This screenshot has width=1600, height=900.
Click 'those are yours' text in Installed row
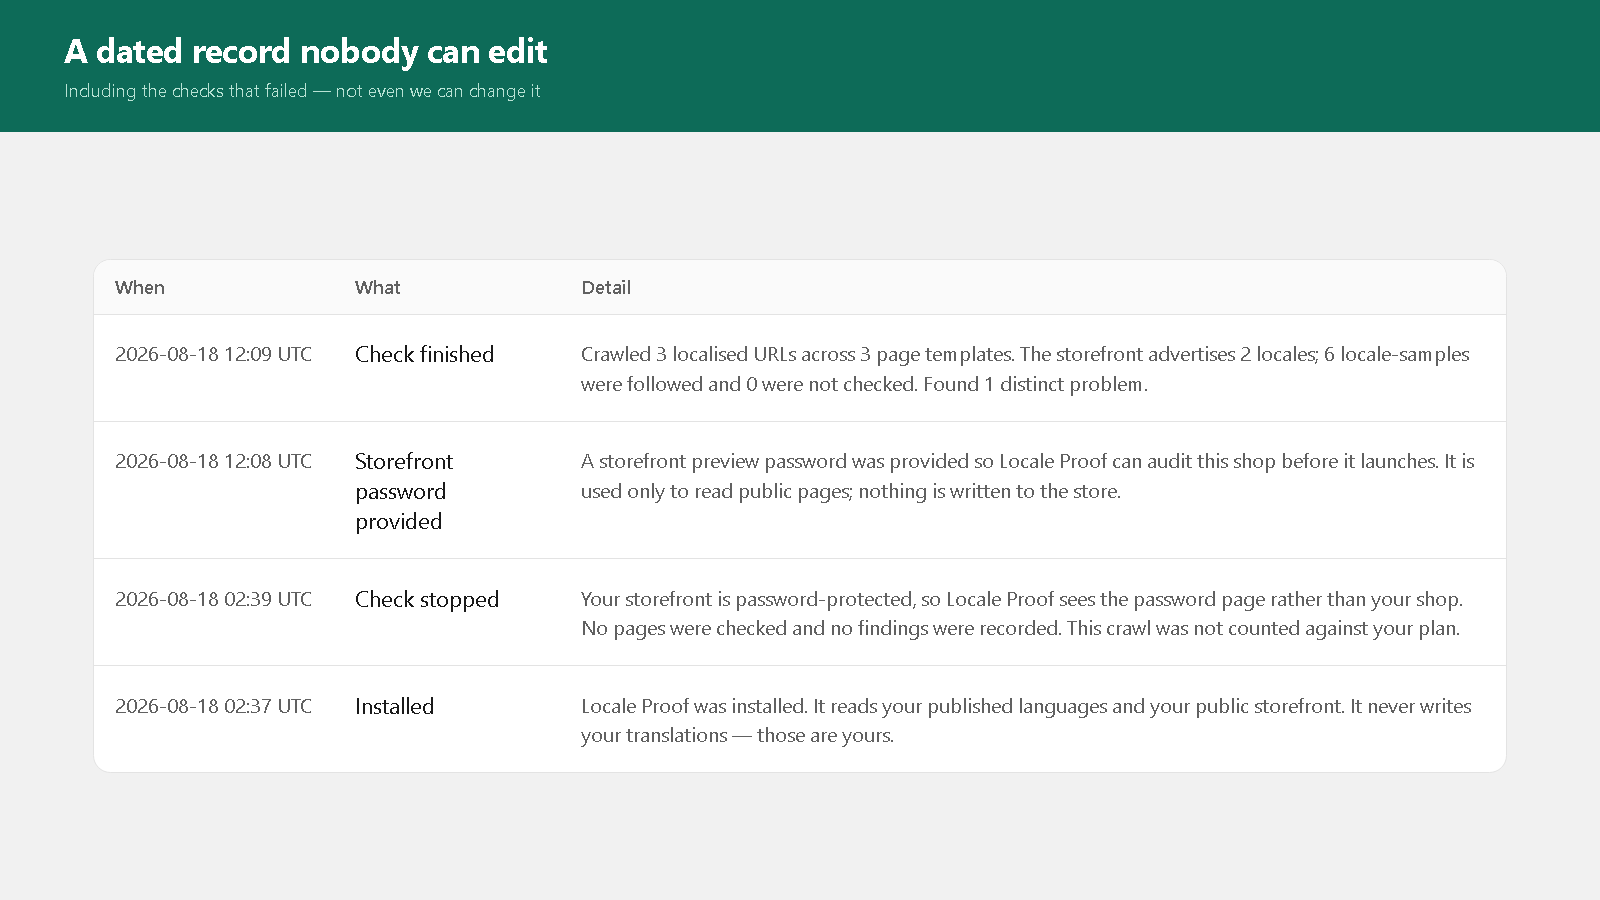coord(825,735)
